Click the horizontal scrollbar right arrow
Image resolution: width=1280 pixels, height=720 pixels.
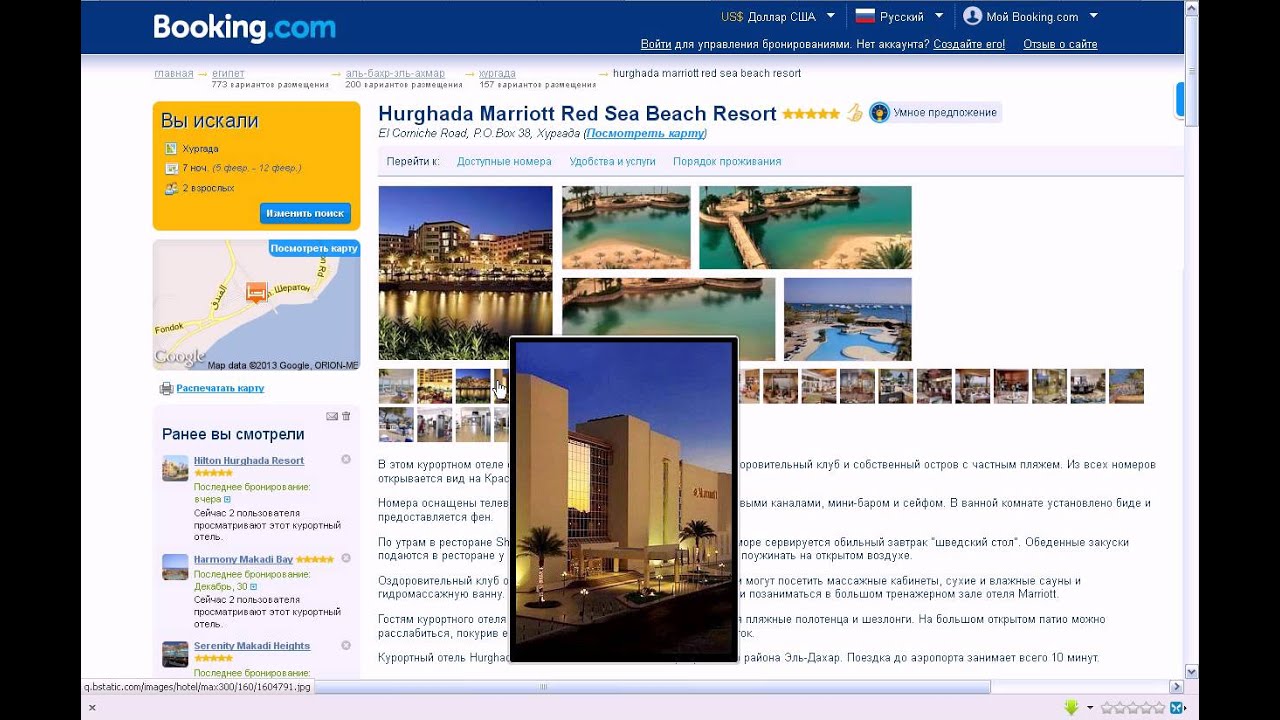[x=1176, y=687]
